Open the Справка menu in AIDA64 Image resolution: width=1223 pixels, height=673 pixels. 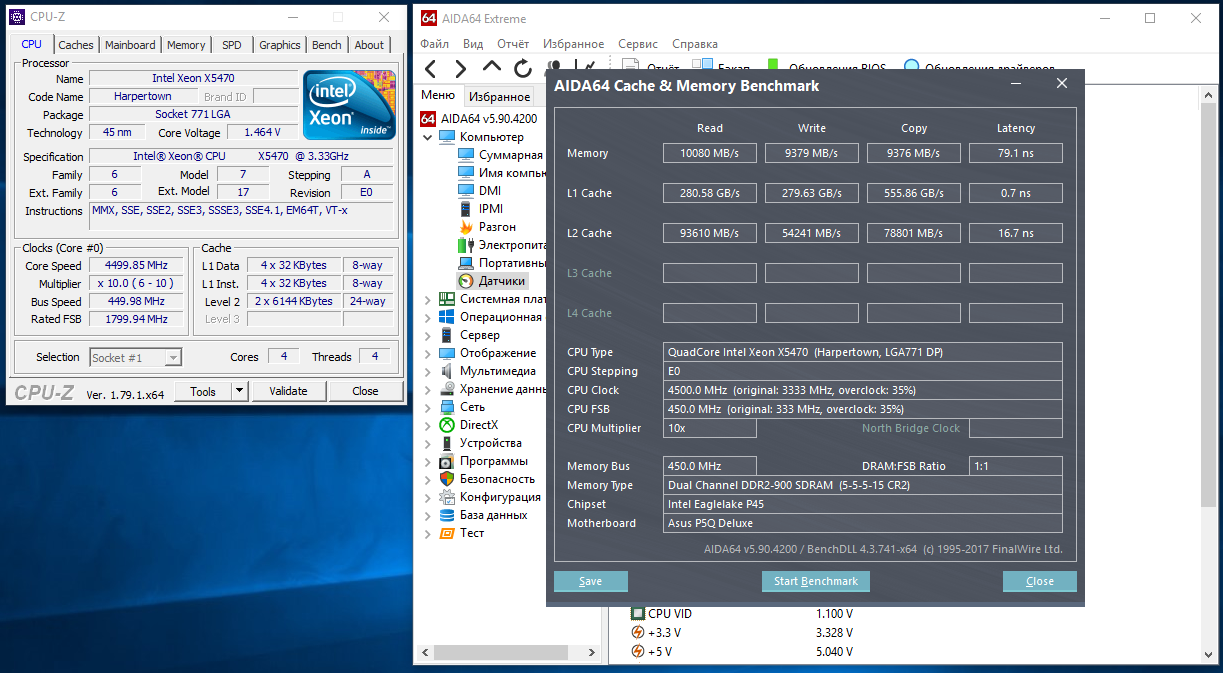695,44
